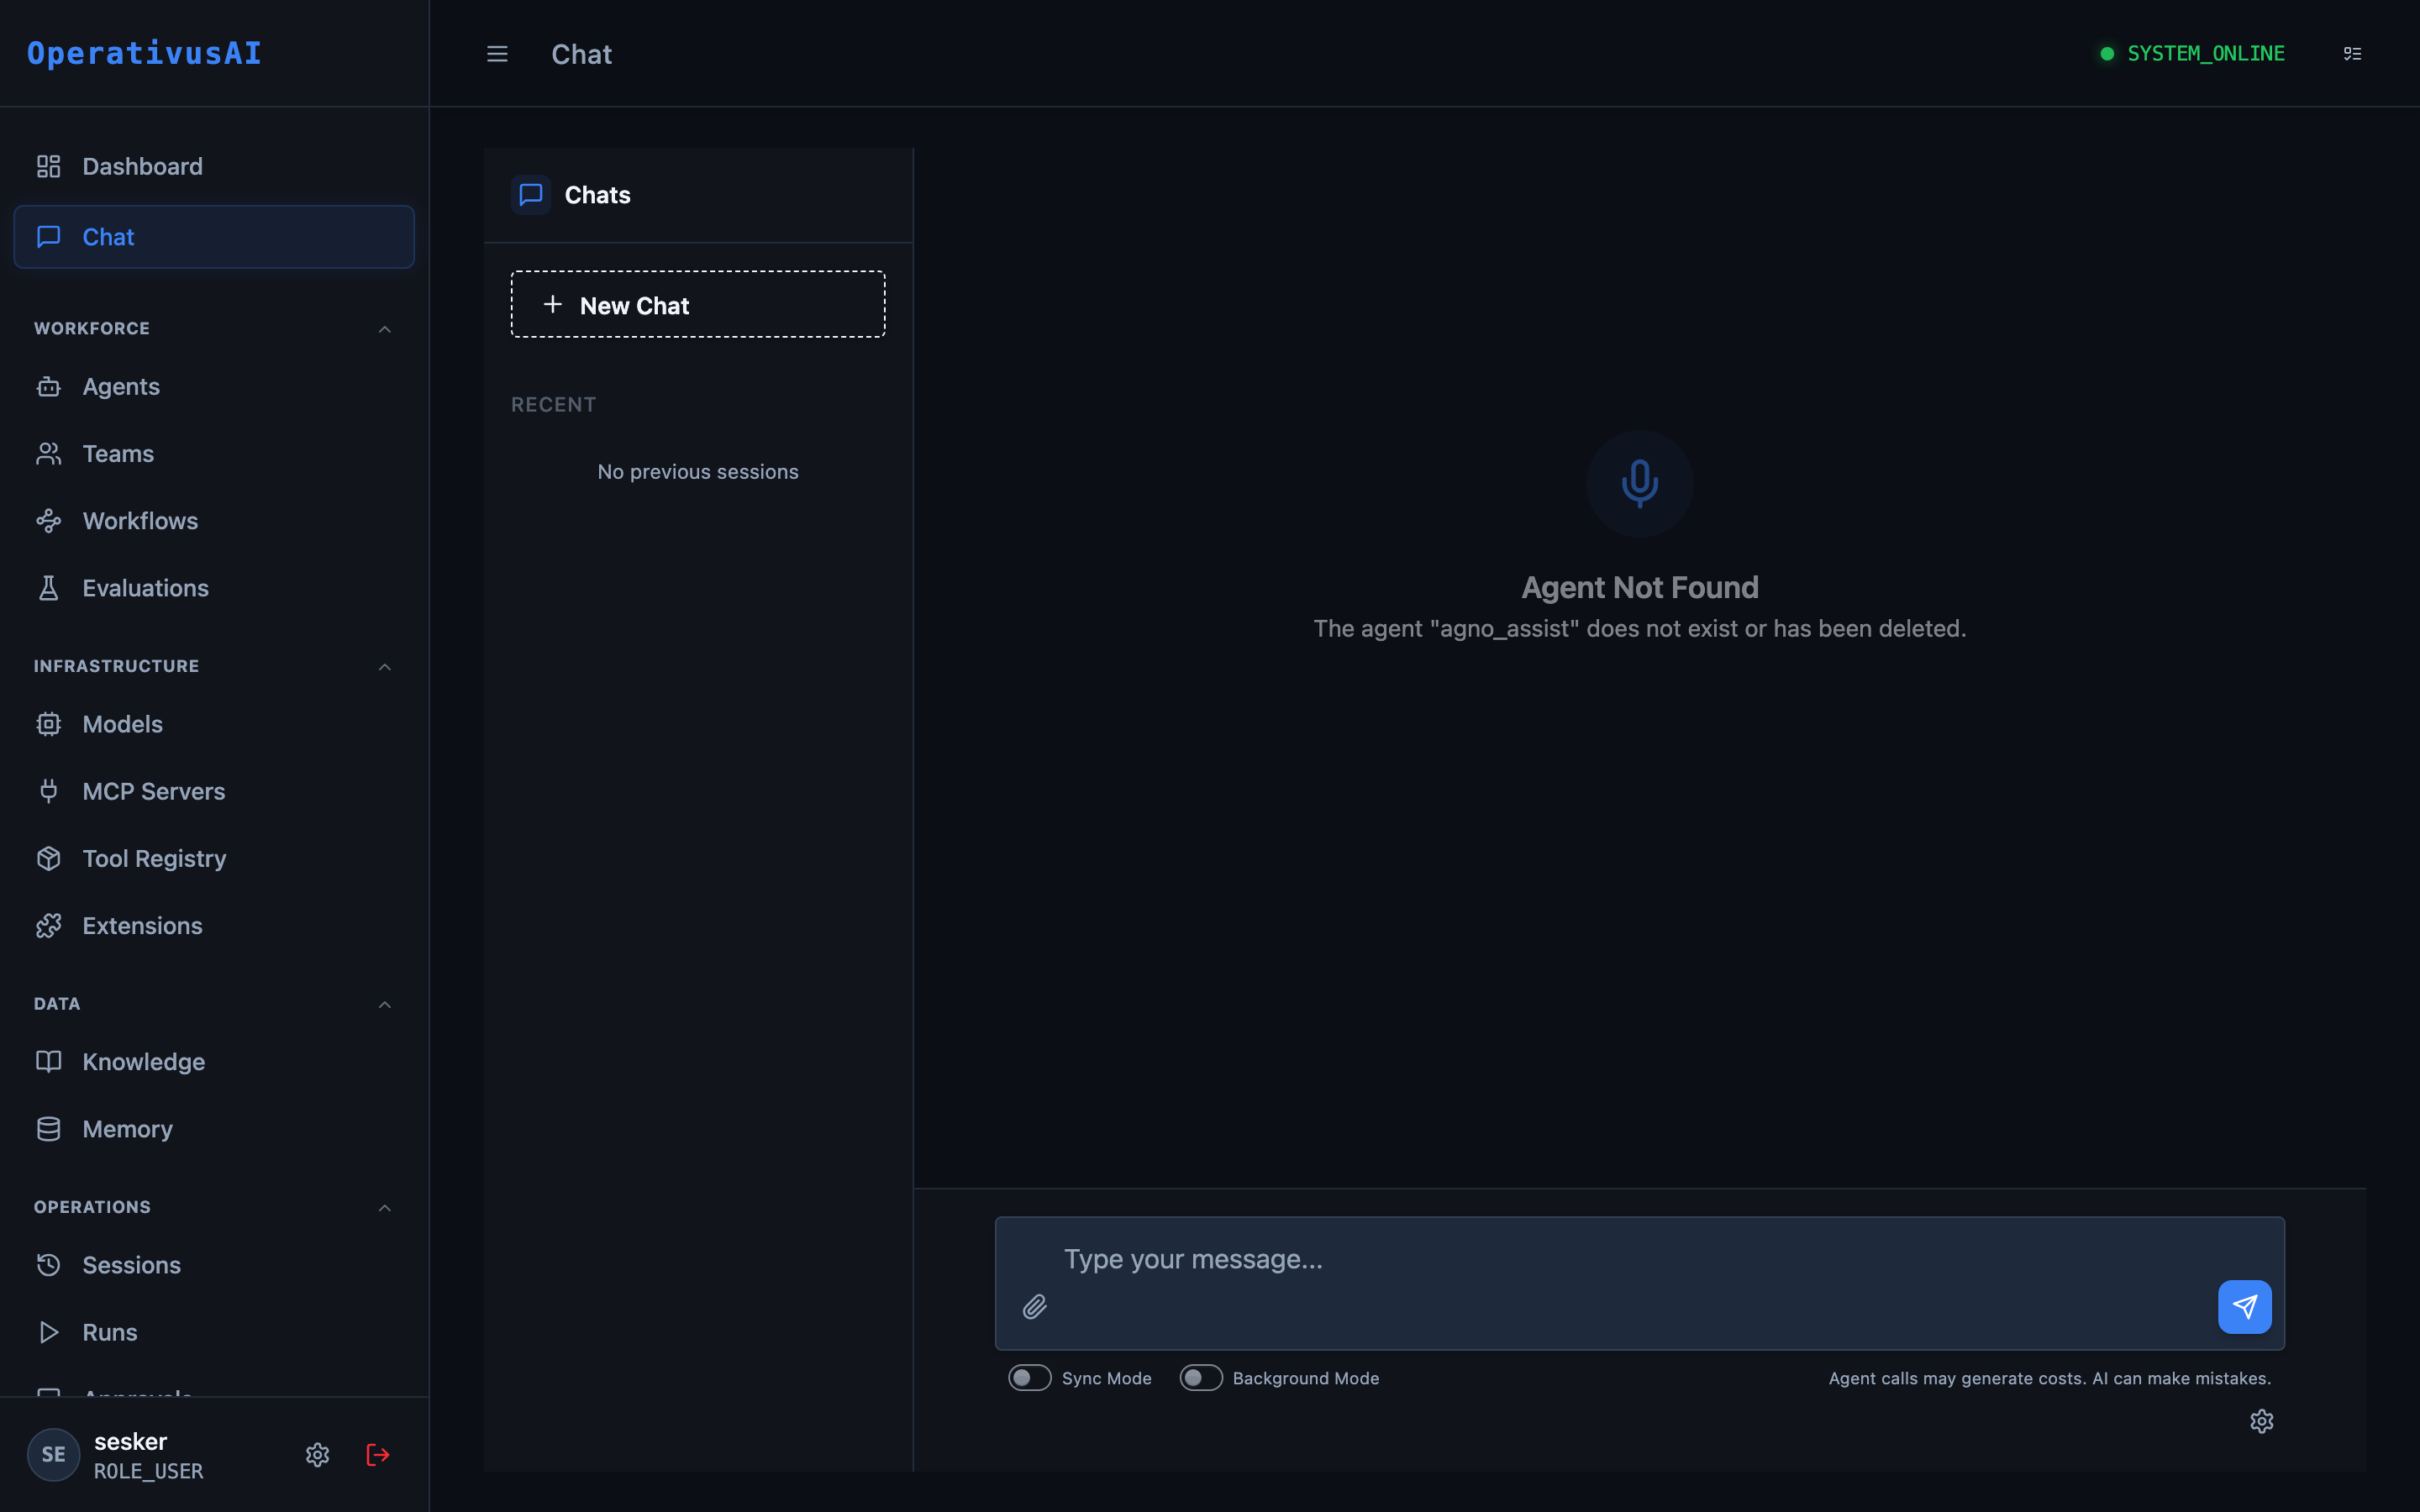Image resolution: width=2420 pixels, height=1512 pixels.
Task: Open MCP Servers menu item
Action: coord(214,791)
